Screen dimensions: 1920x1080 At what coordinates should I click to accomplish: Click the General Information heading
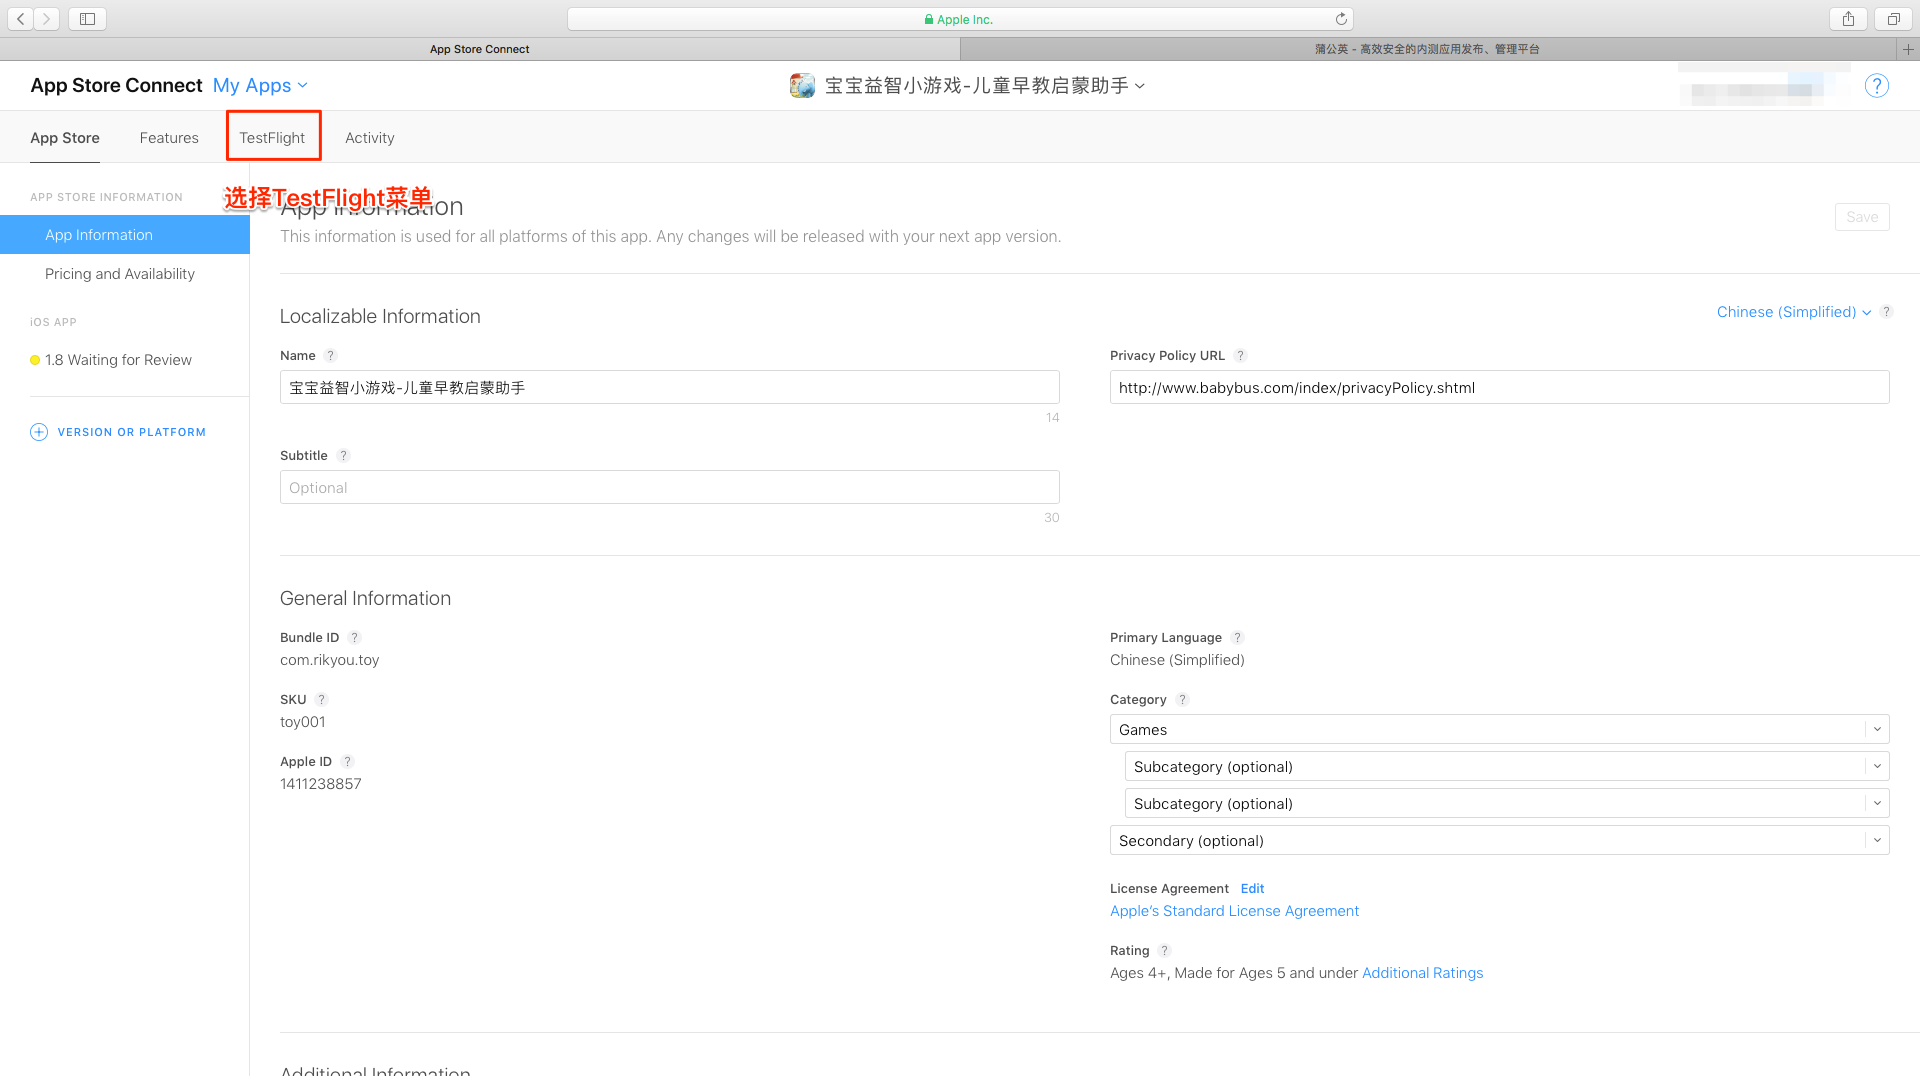pos(365,598)
